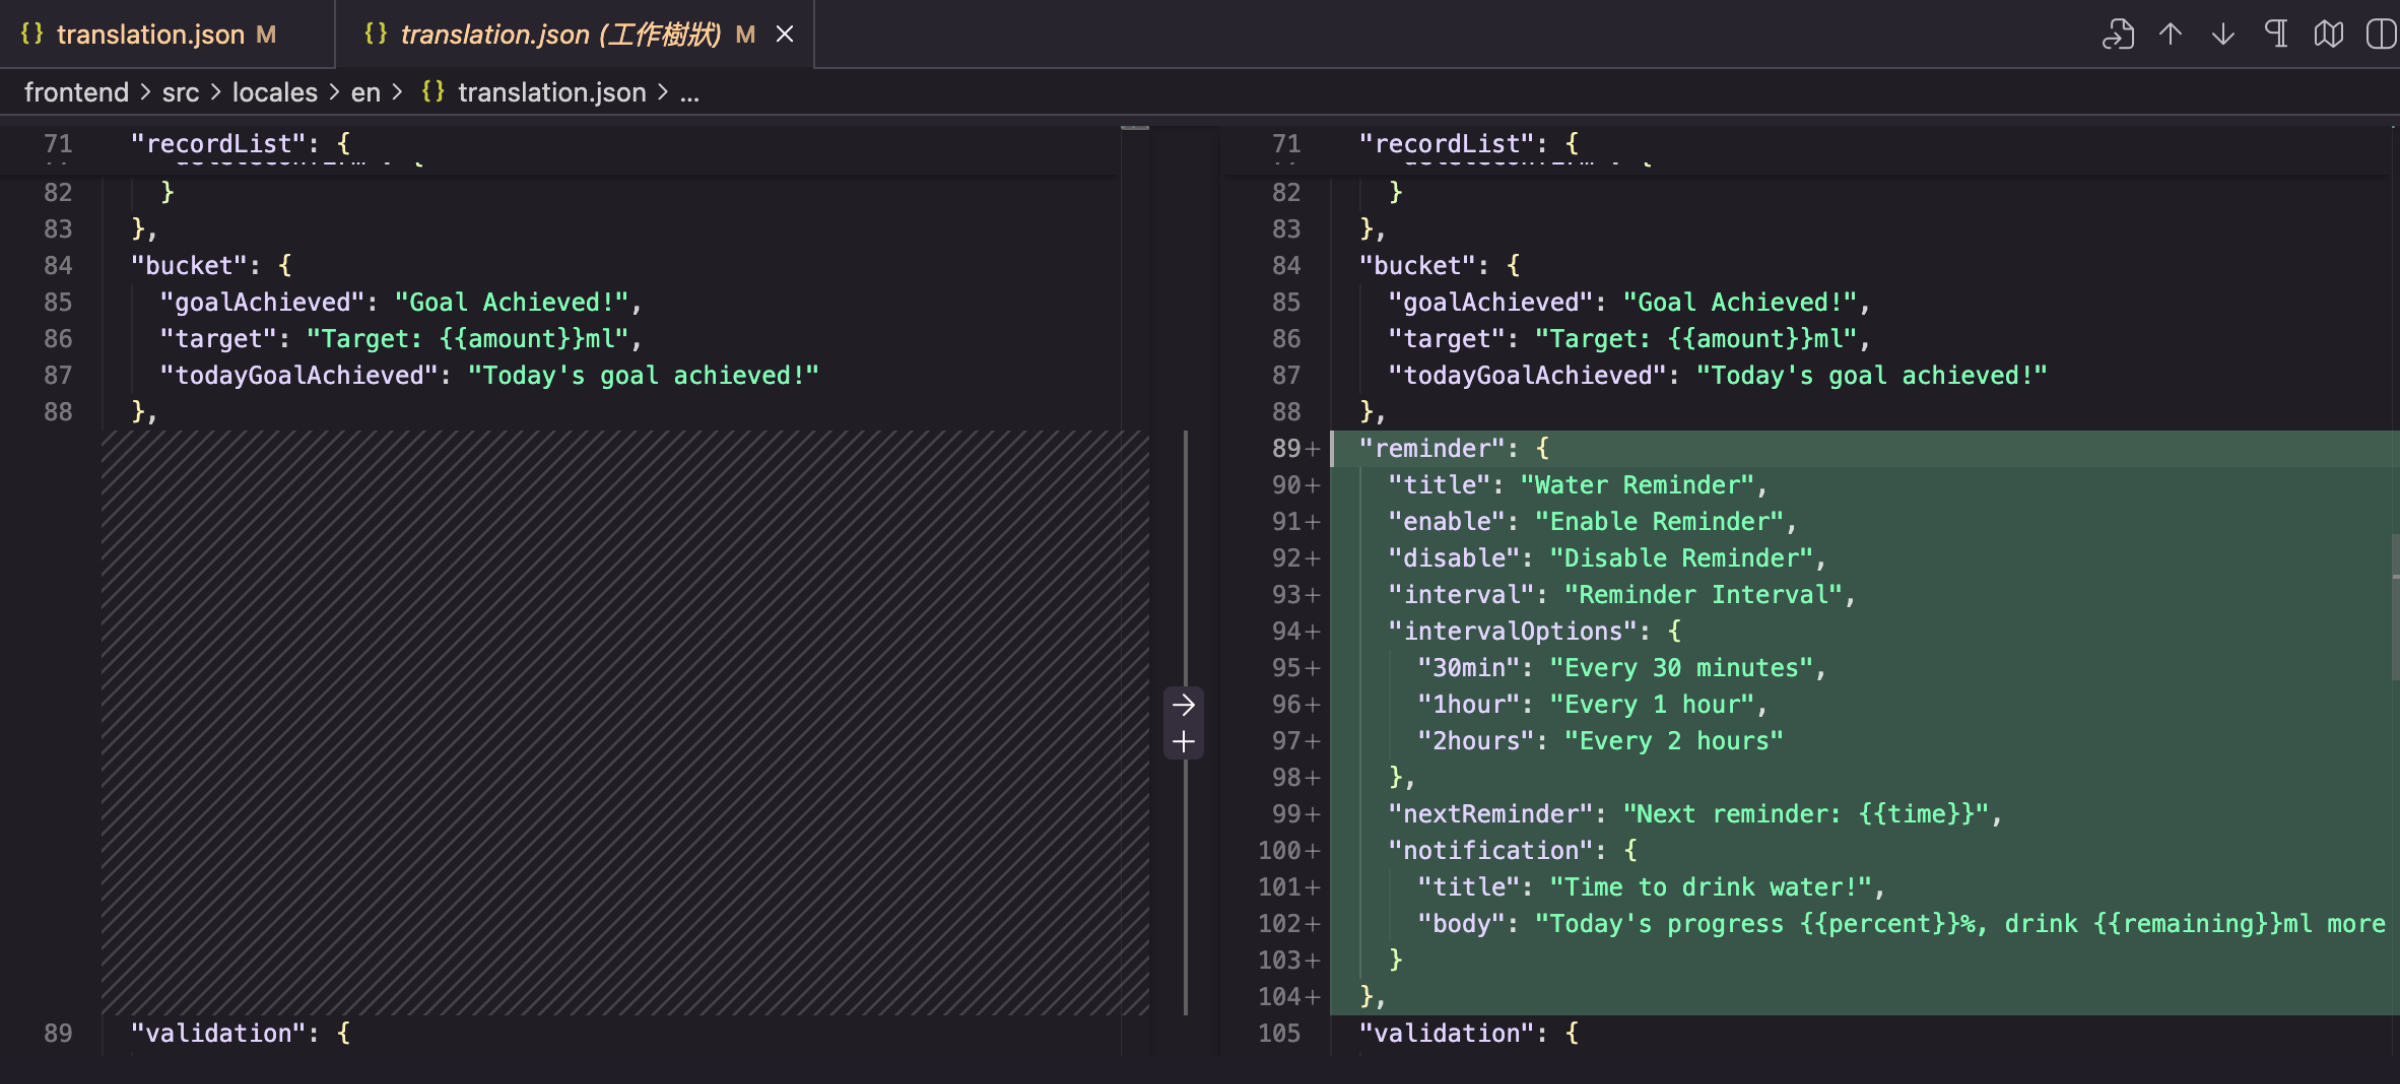Open the frontend breadcrumb dropdown
Viewport: 2400px width, 1084px height.
coord(76,92)
